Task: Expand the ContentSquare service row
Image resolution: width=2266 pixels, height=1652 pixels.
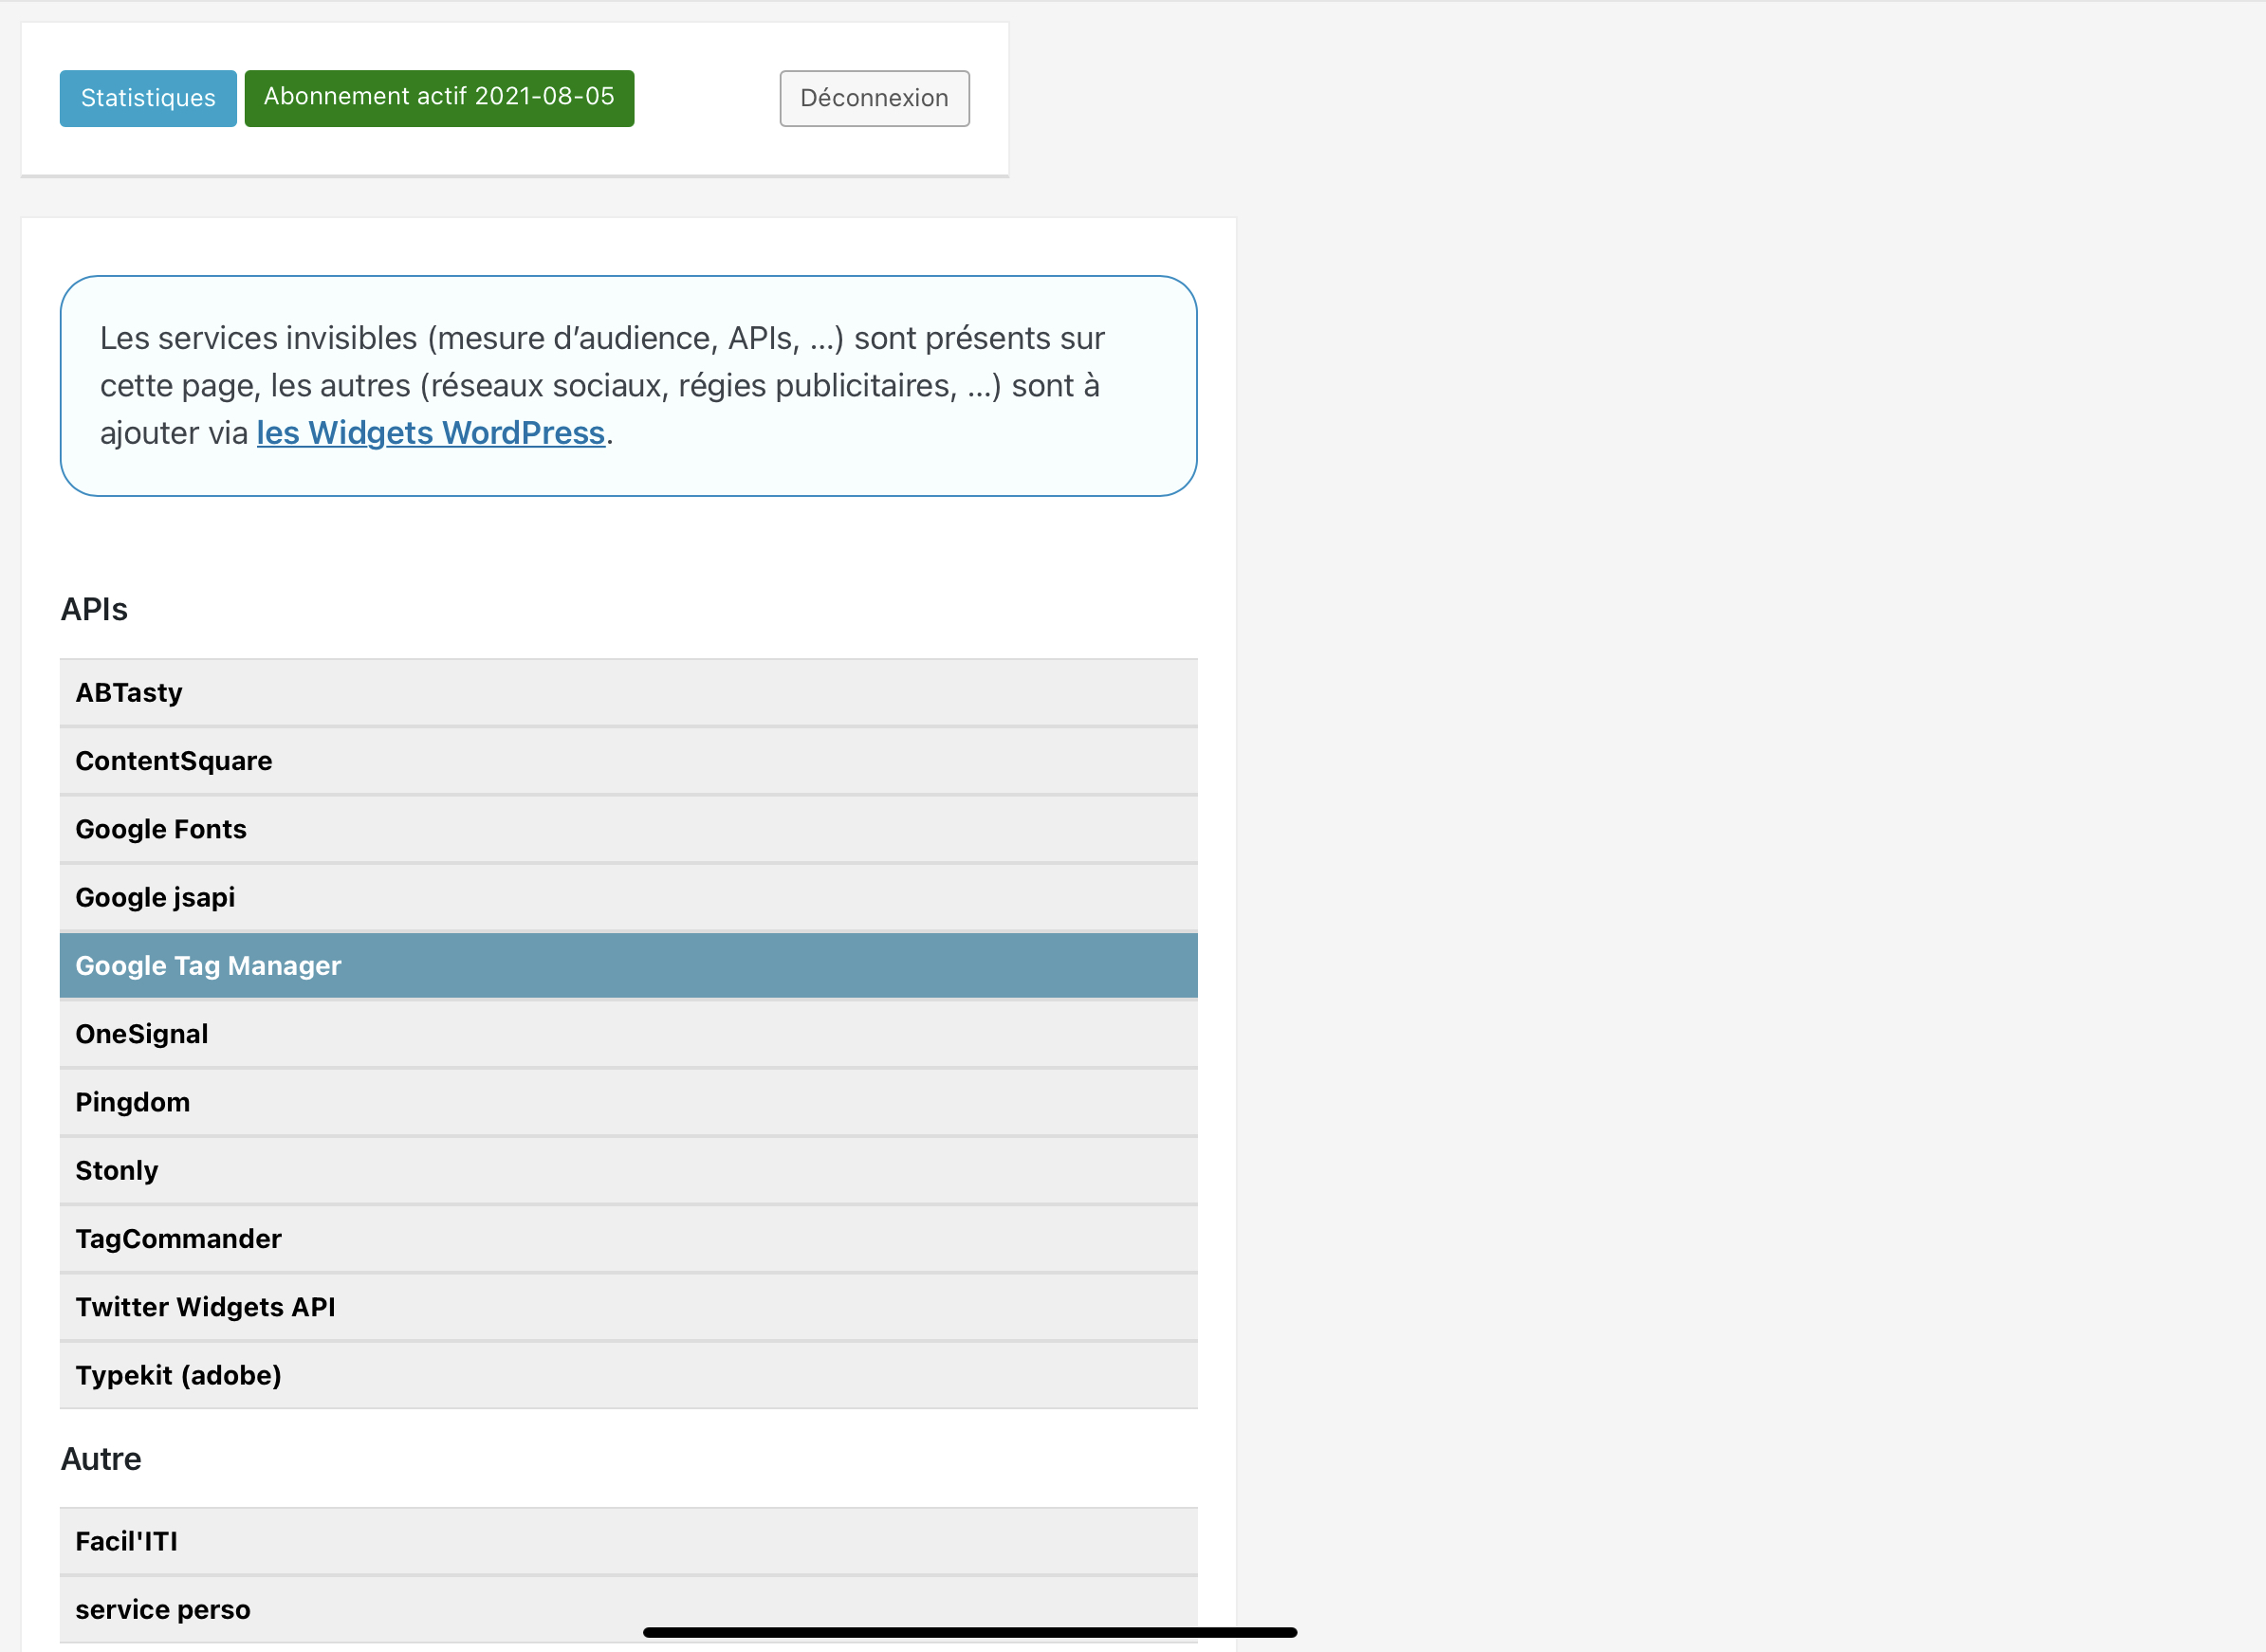Action: [x=628, y=761]
